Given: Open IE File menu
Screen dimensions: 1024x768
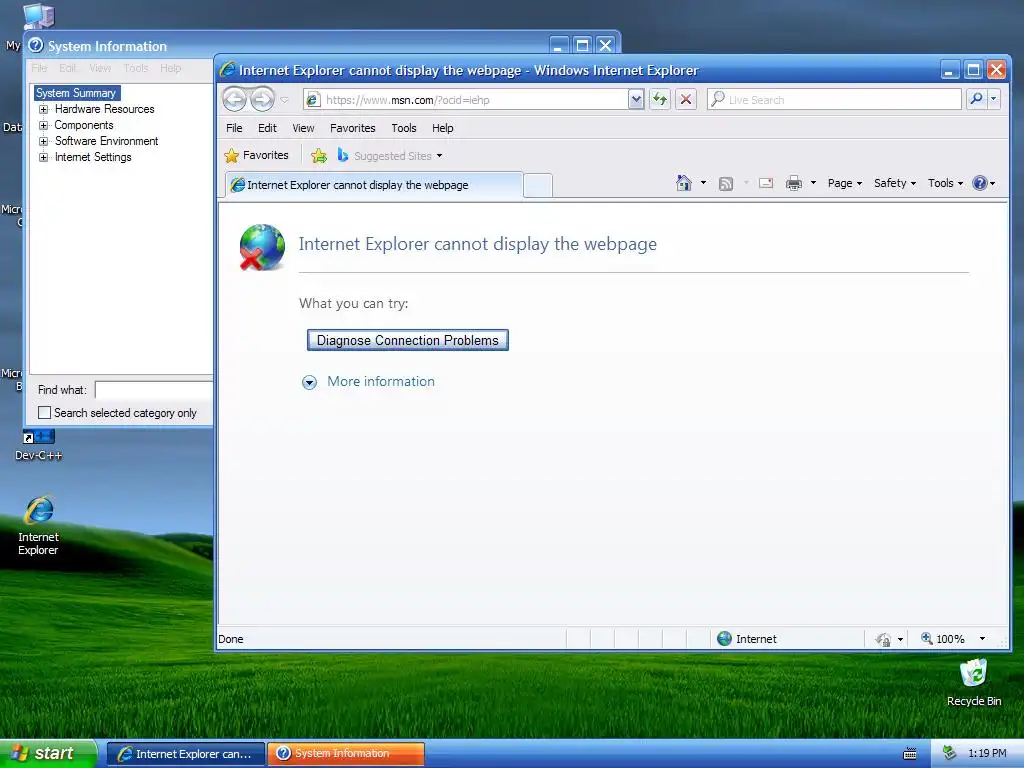Looking at the screenshot, I should click(234, 128).
